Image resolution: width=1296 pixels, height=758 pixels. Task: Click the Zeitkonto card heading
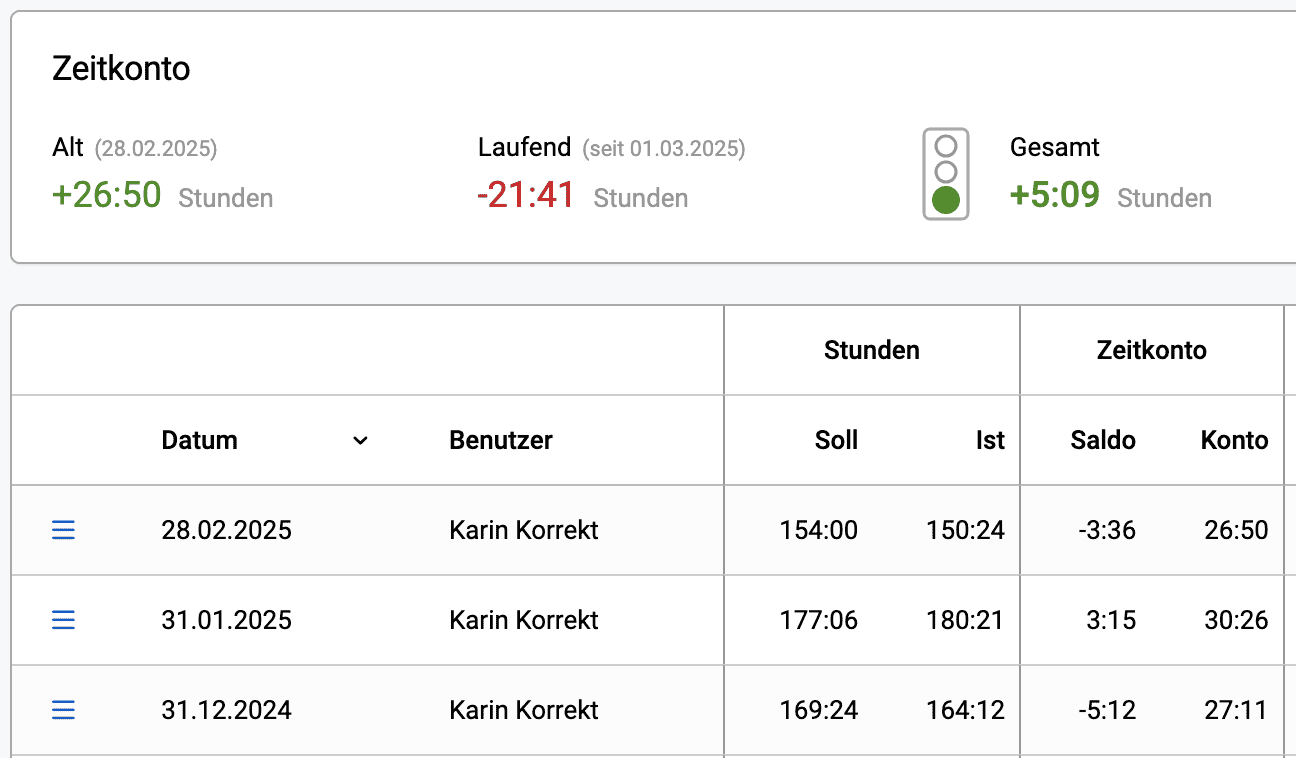click(x=121, y=69)
